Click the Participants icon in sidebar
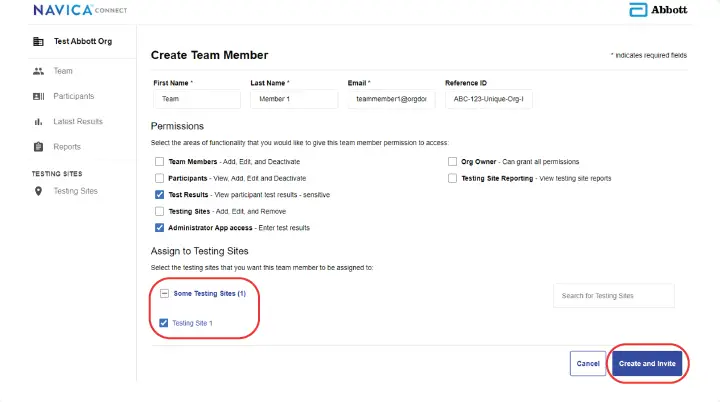Viewport: 720px width, 402px height. (38, 96)
